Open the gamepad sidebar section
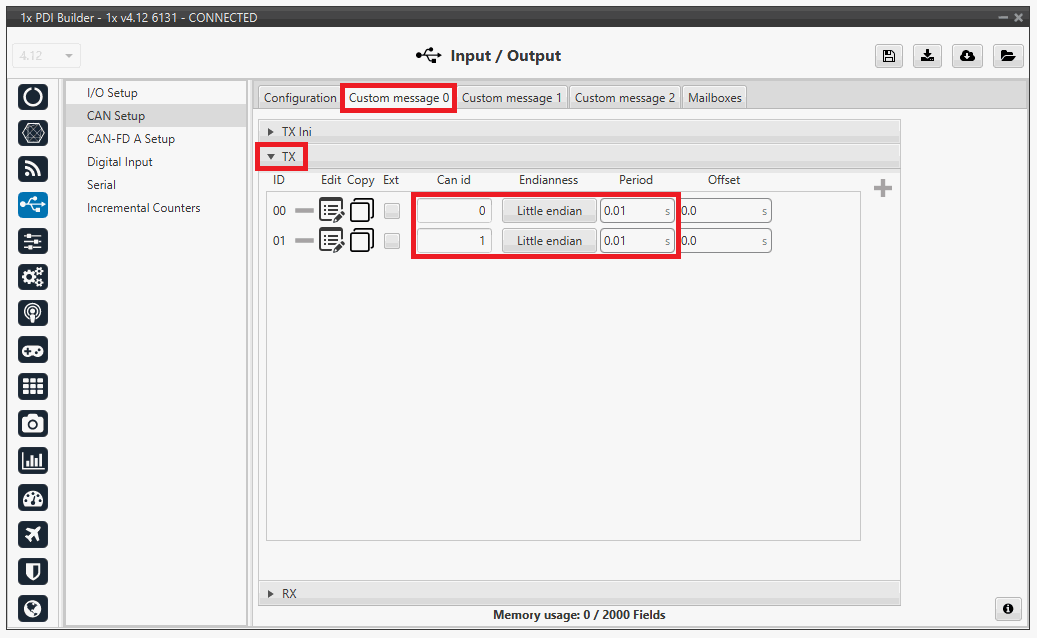Image resolution: width=1037 pixels, height=638 pixels. tap(33, 350)
